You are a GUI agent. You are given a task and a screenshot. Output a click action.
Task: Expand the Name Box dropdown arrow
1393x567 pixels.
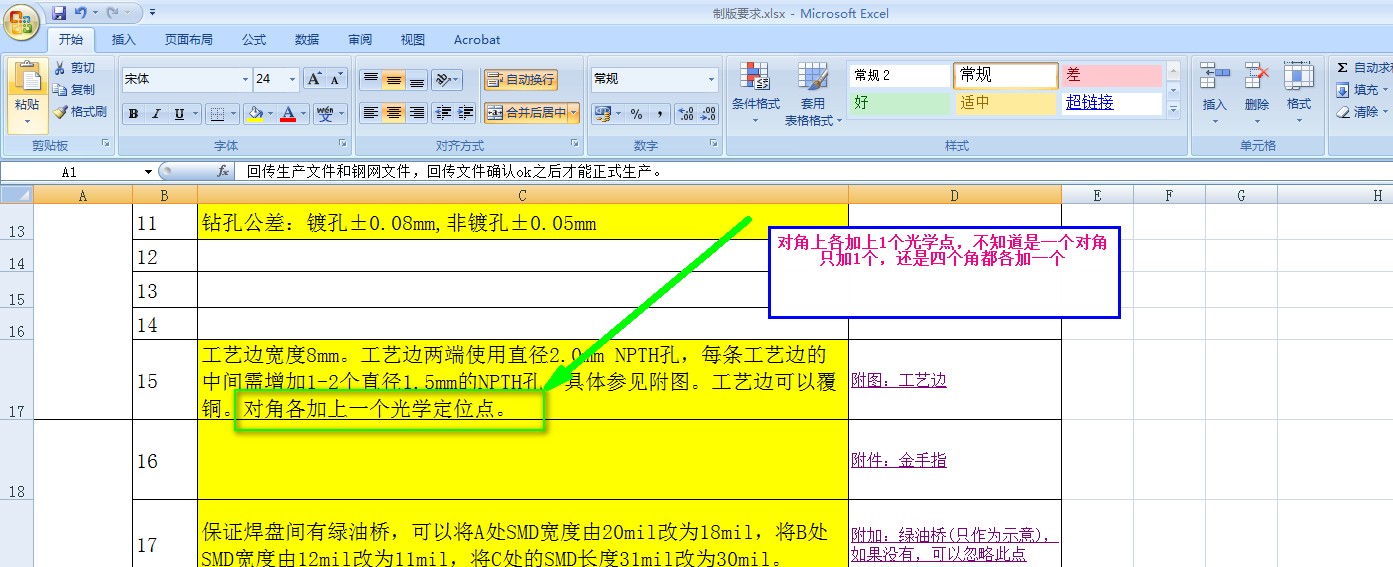click(149, 172)
